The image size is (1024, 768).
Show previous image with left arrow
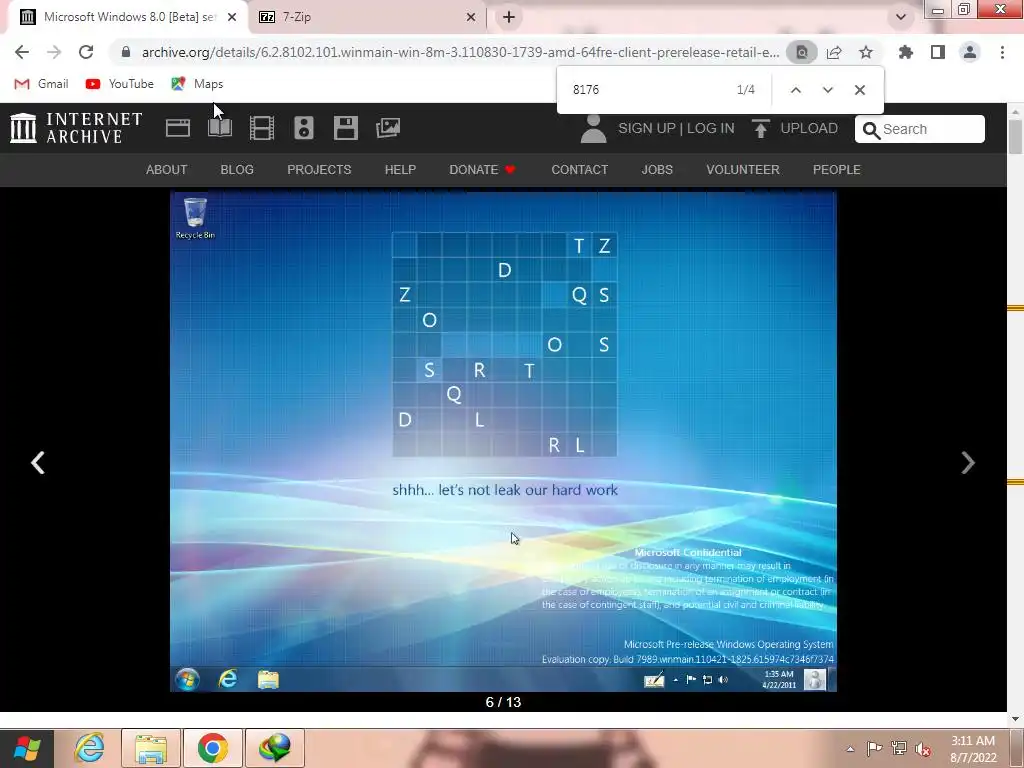pos(38,462)
